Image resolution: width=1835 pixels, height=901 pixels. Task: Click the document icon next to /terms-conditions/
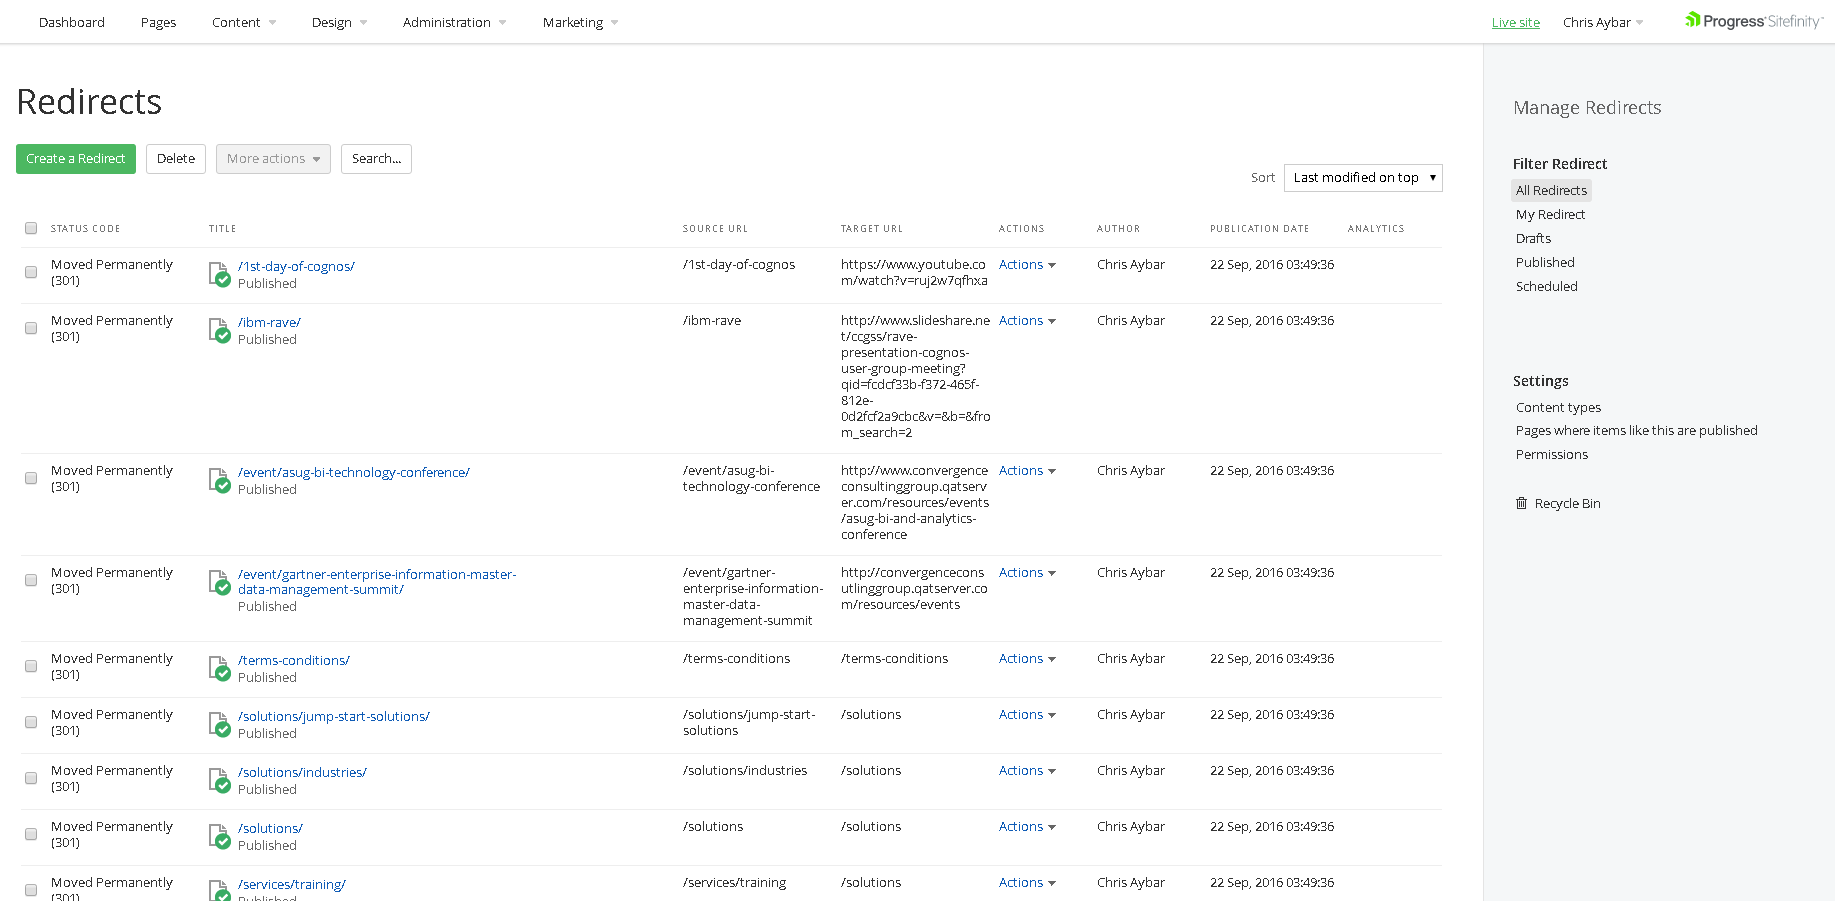[x=219, y=668]
